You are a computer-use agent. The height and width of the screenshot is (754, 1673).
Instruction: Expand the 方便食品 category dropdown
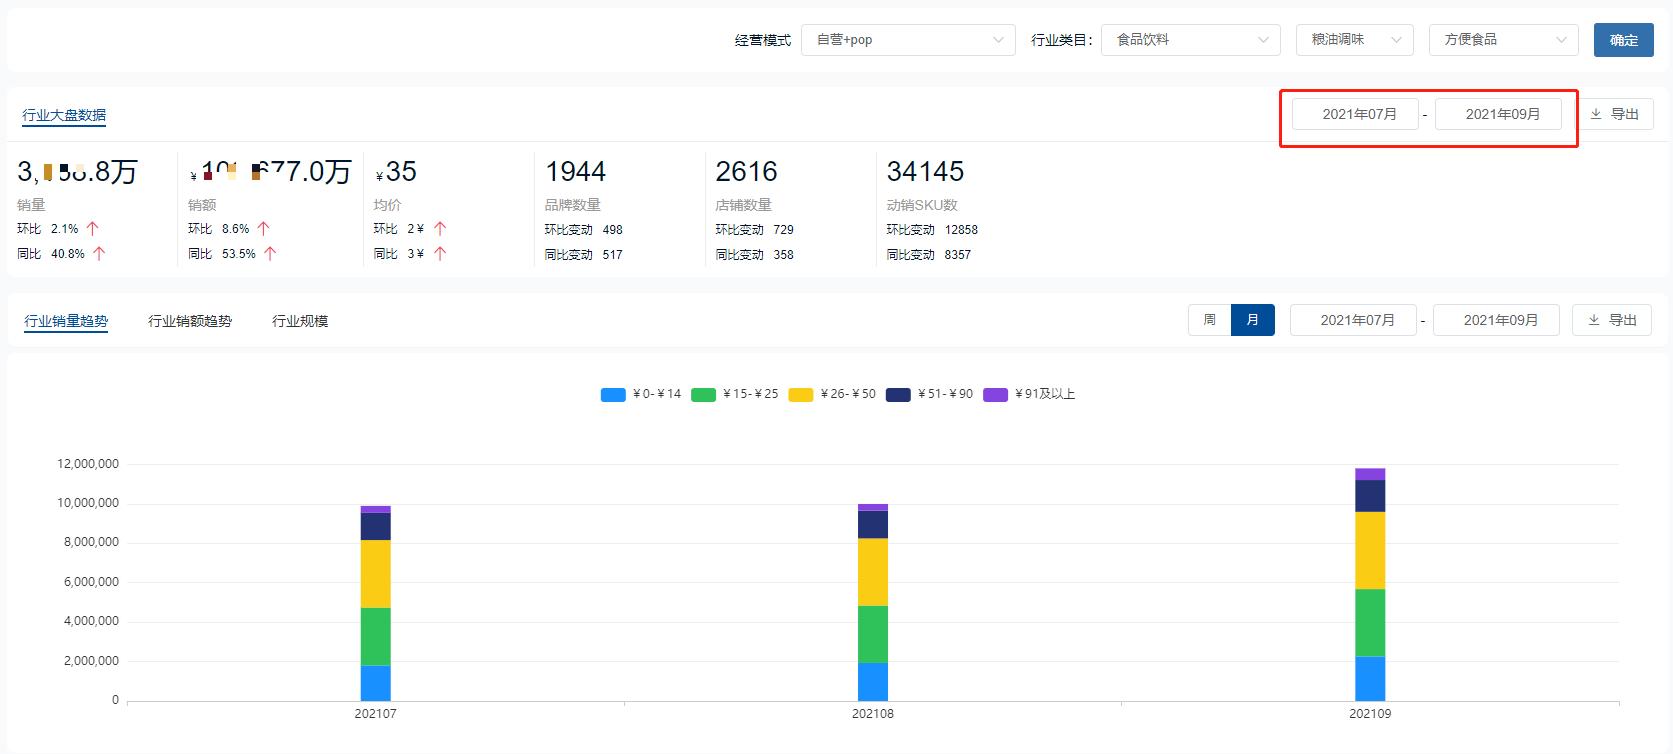pyautogui.click(x=1503, y=40)
